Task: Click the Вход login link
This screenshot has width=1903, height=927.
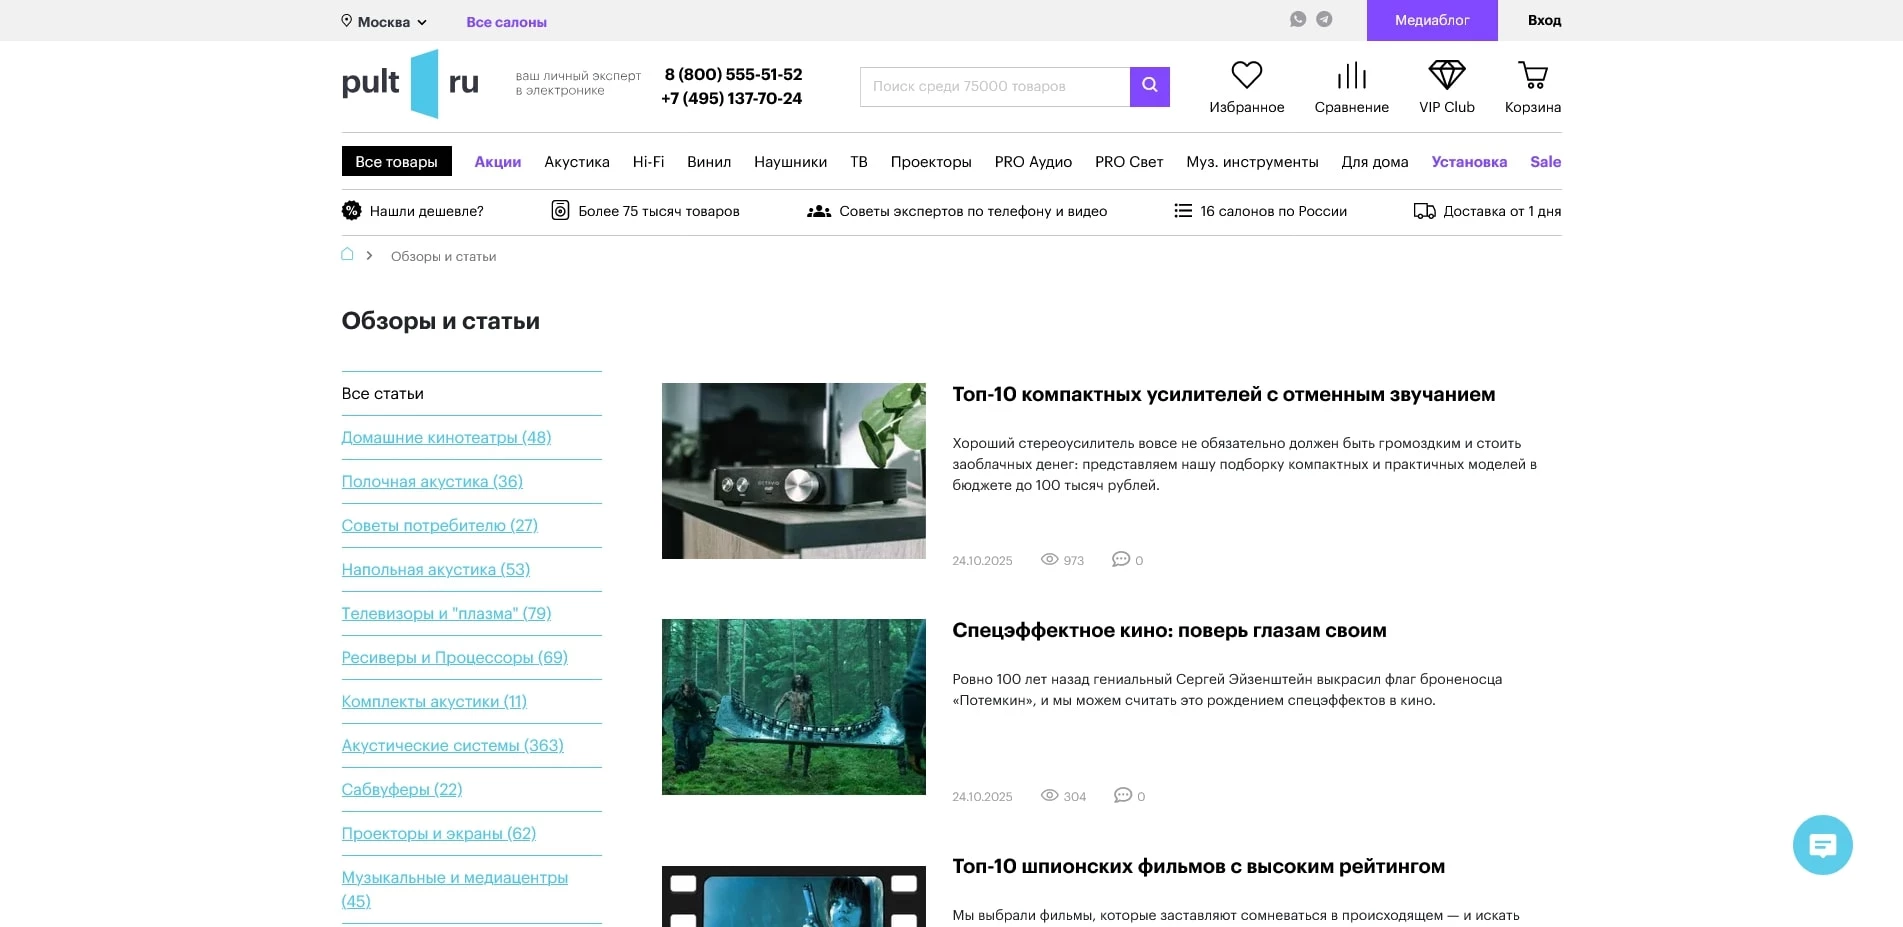Action: pos(1543,20)
